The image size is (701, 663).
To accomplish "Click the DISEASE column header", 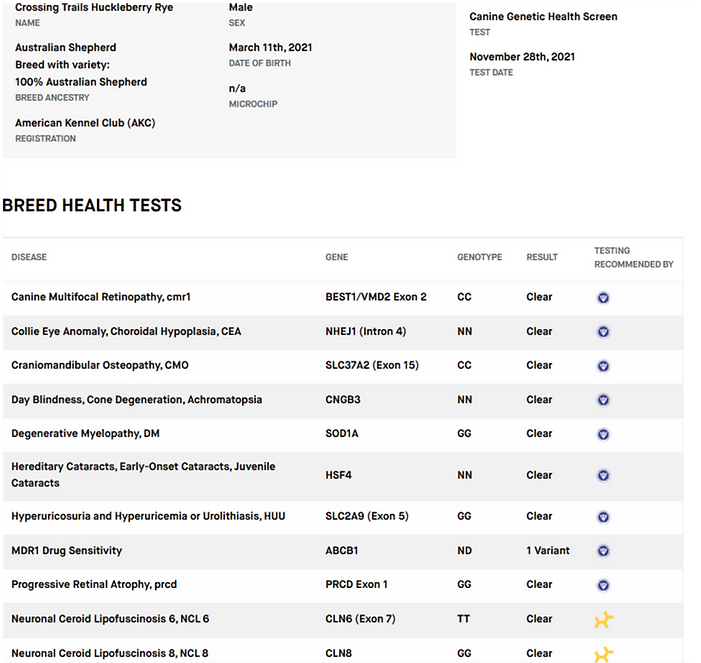I will (29, 257).
